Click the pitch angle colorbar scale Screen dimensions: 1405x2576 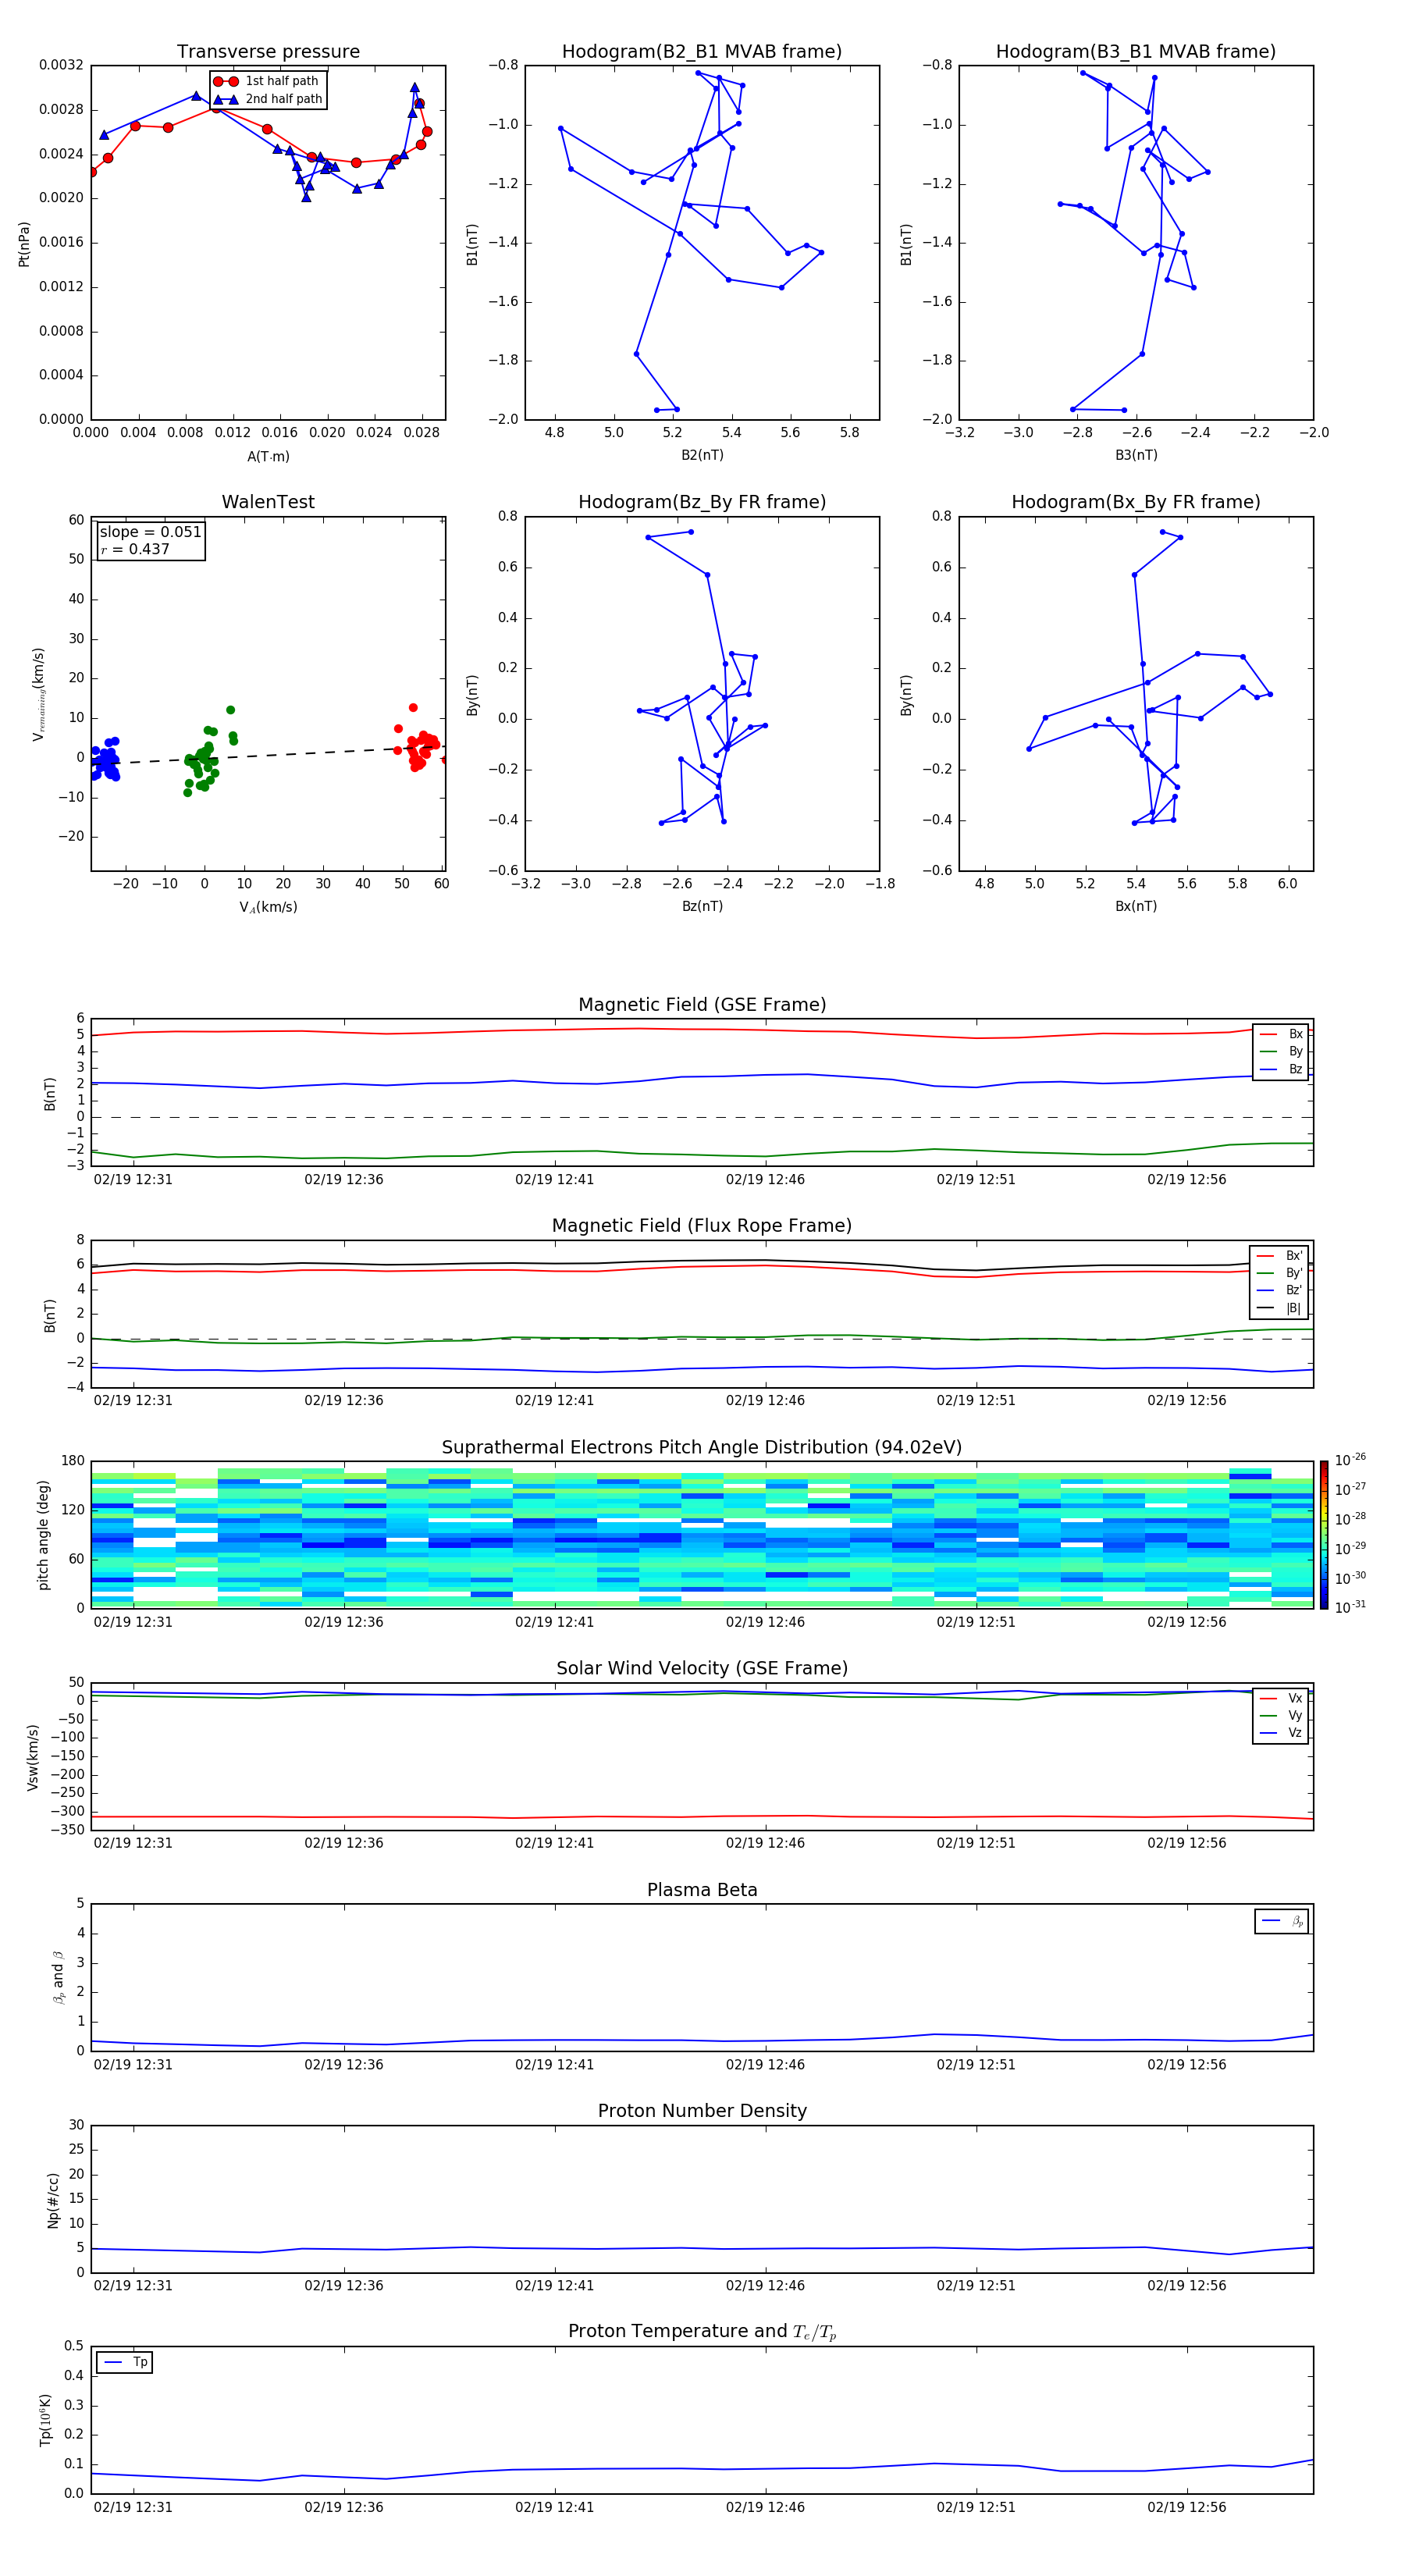(x=1324, y=1535)
